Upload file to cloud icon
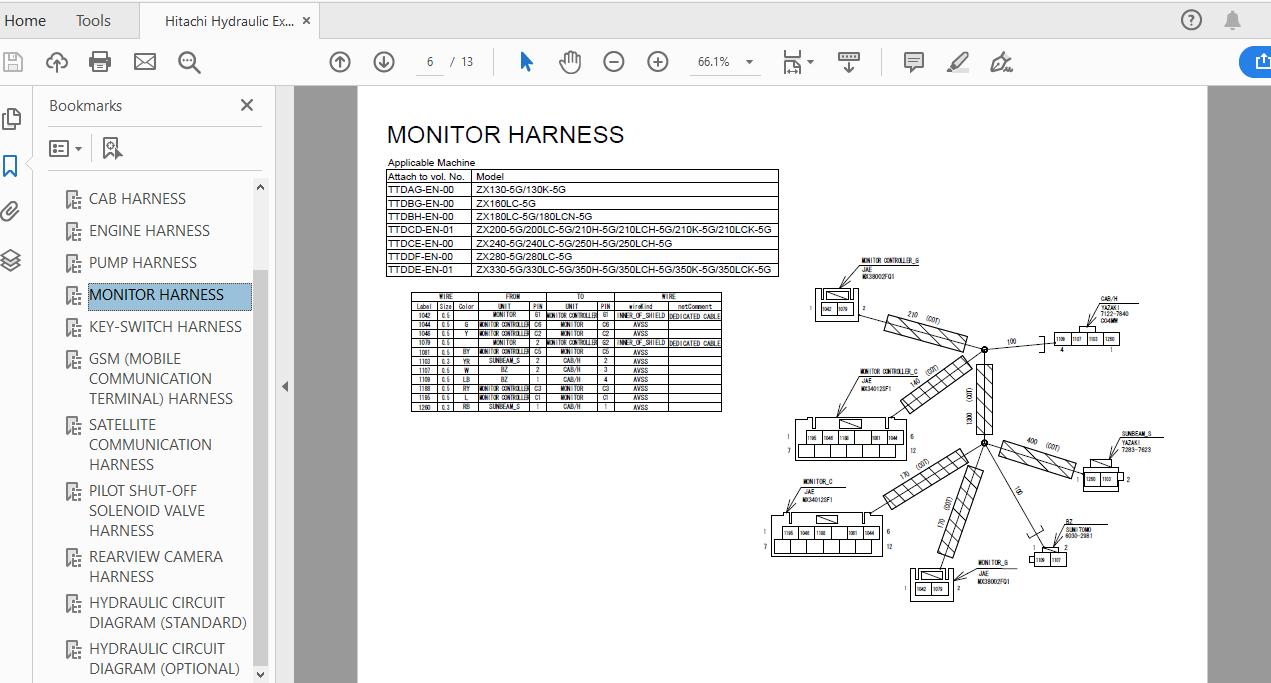 pyautogui.click(x=57, y=62)
